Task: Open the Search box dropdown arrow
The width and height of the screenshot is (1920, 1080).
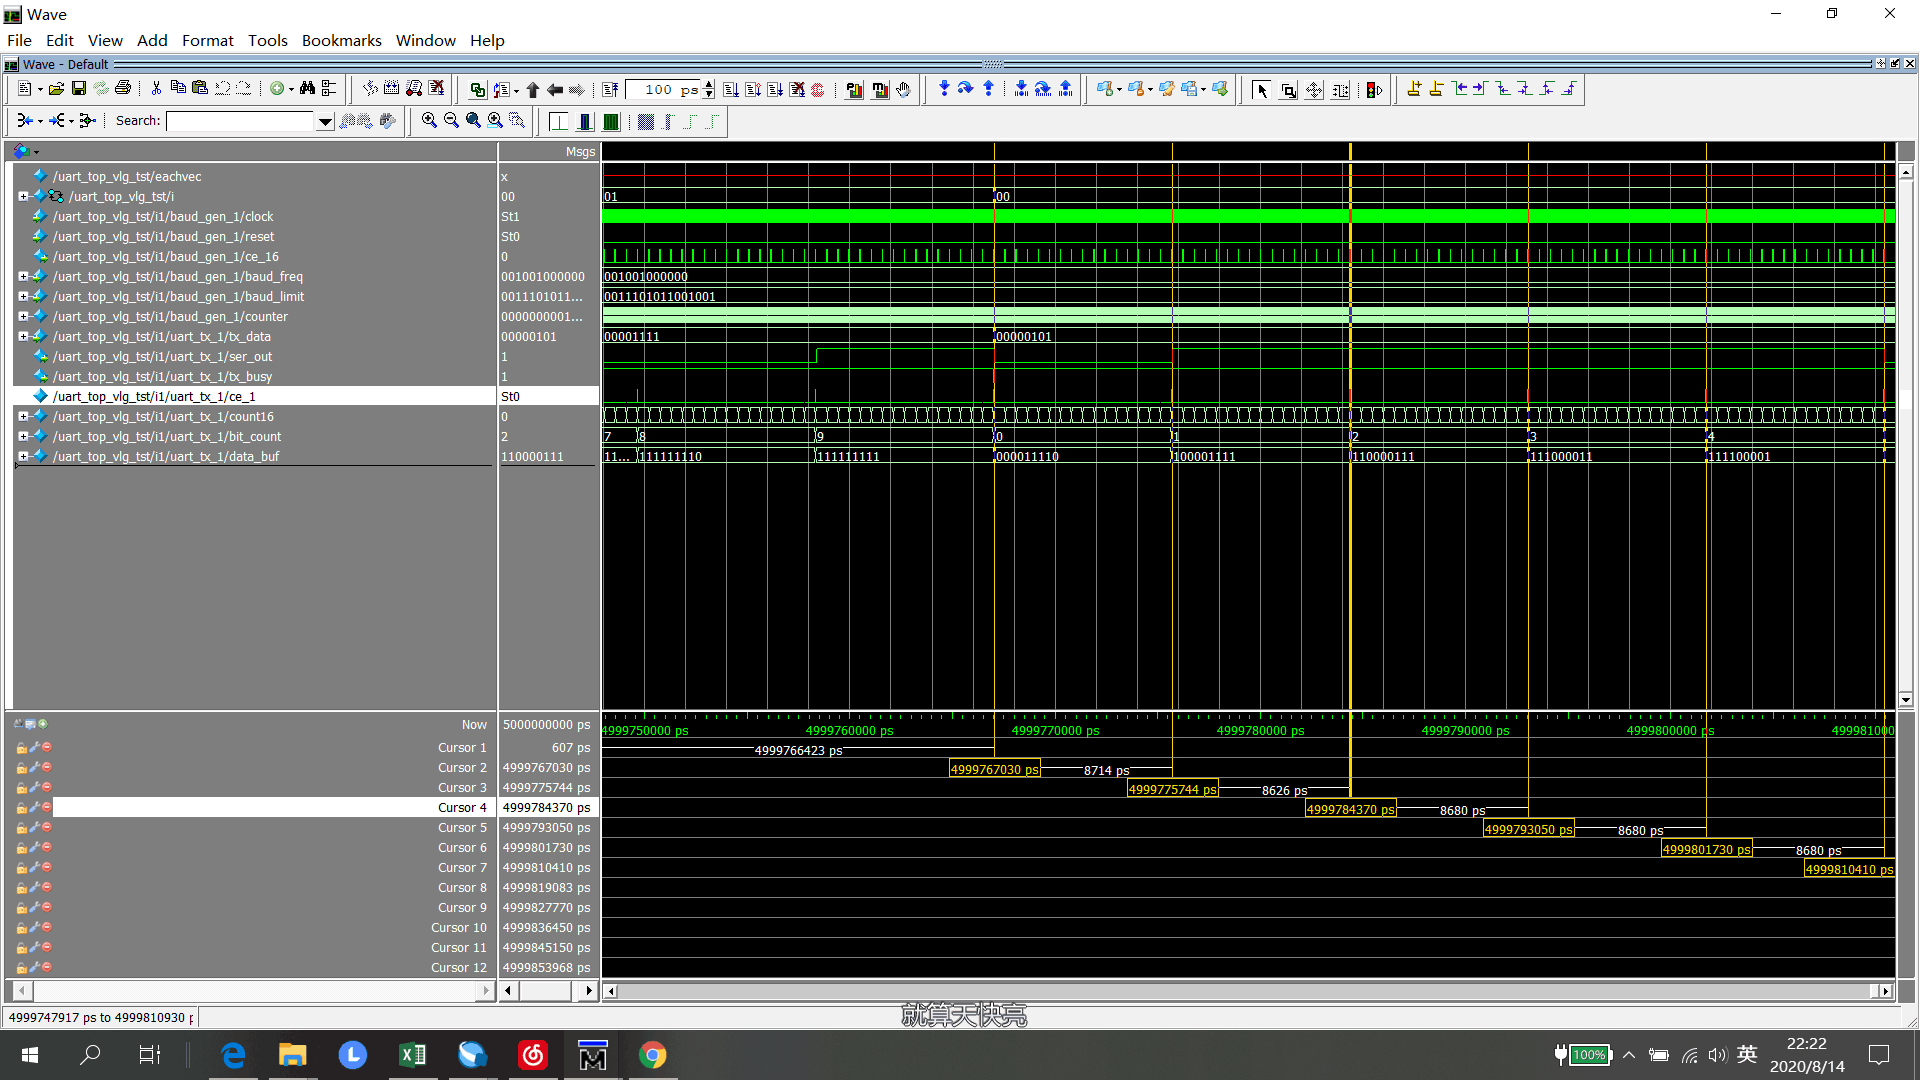Action: [325, 121]
